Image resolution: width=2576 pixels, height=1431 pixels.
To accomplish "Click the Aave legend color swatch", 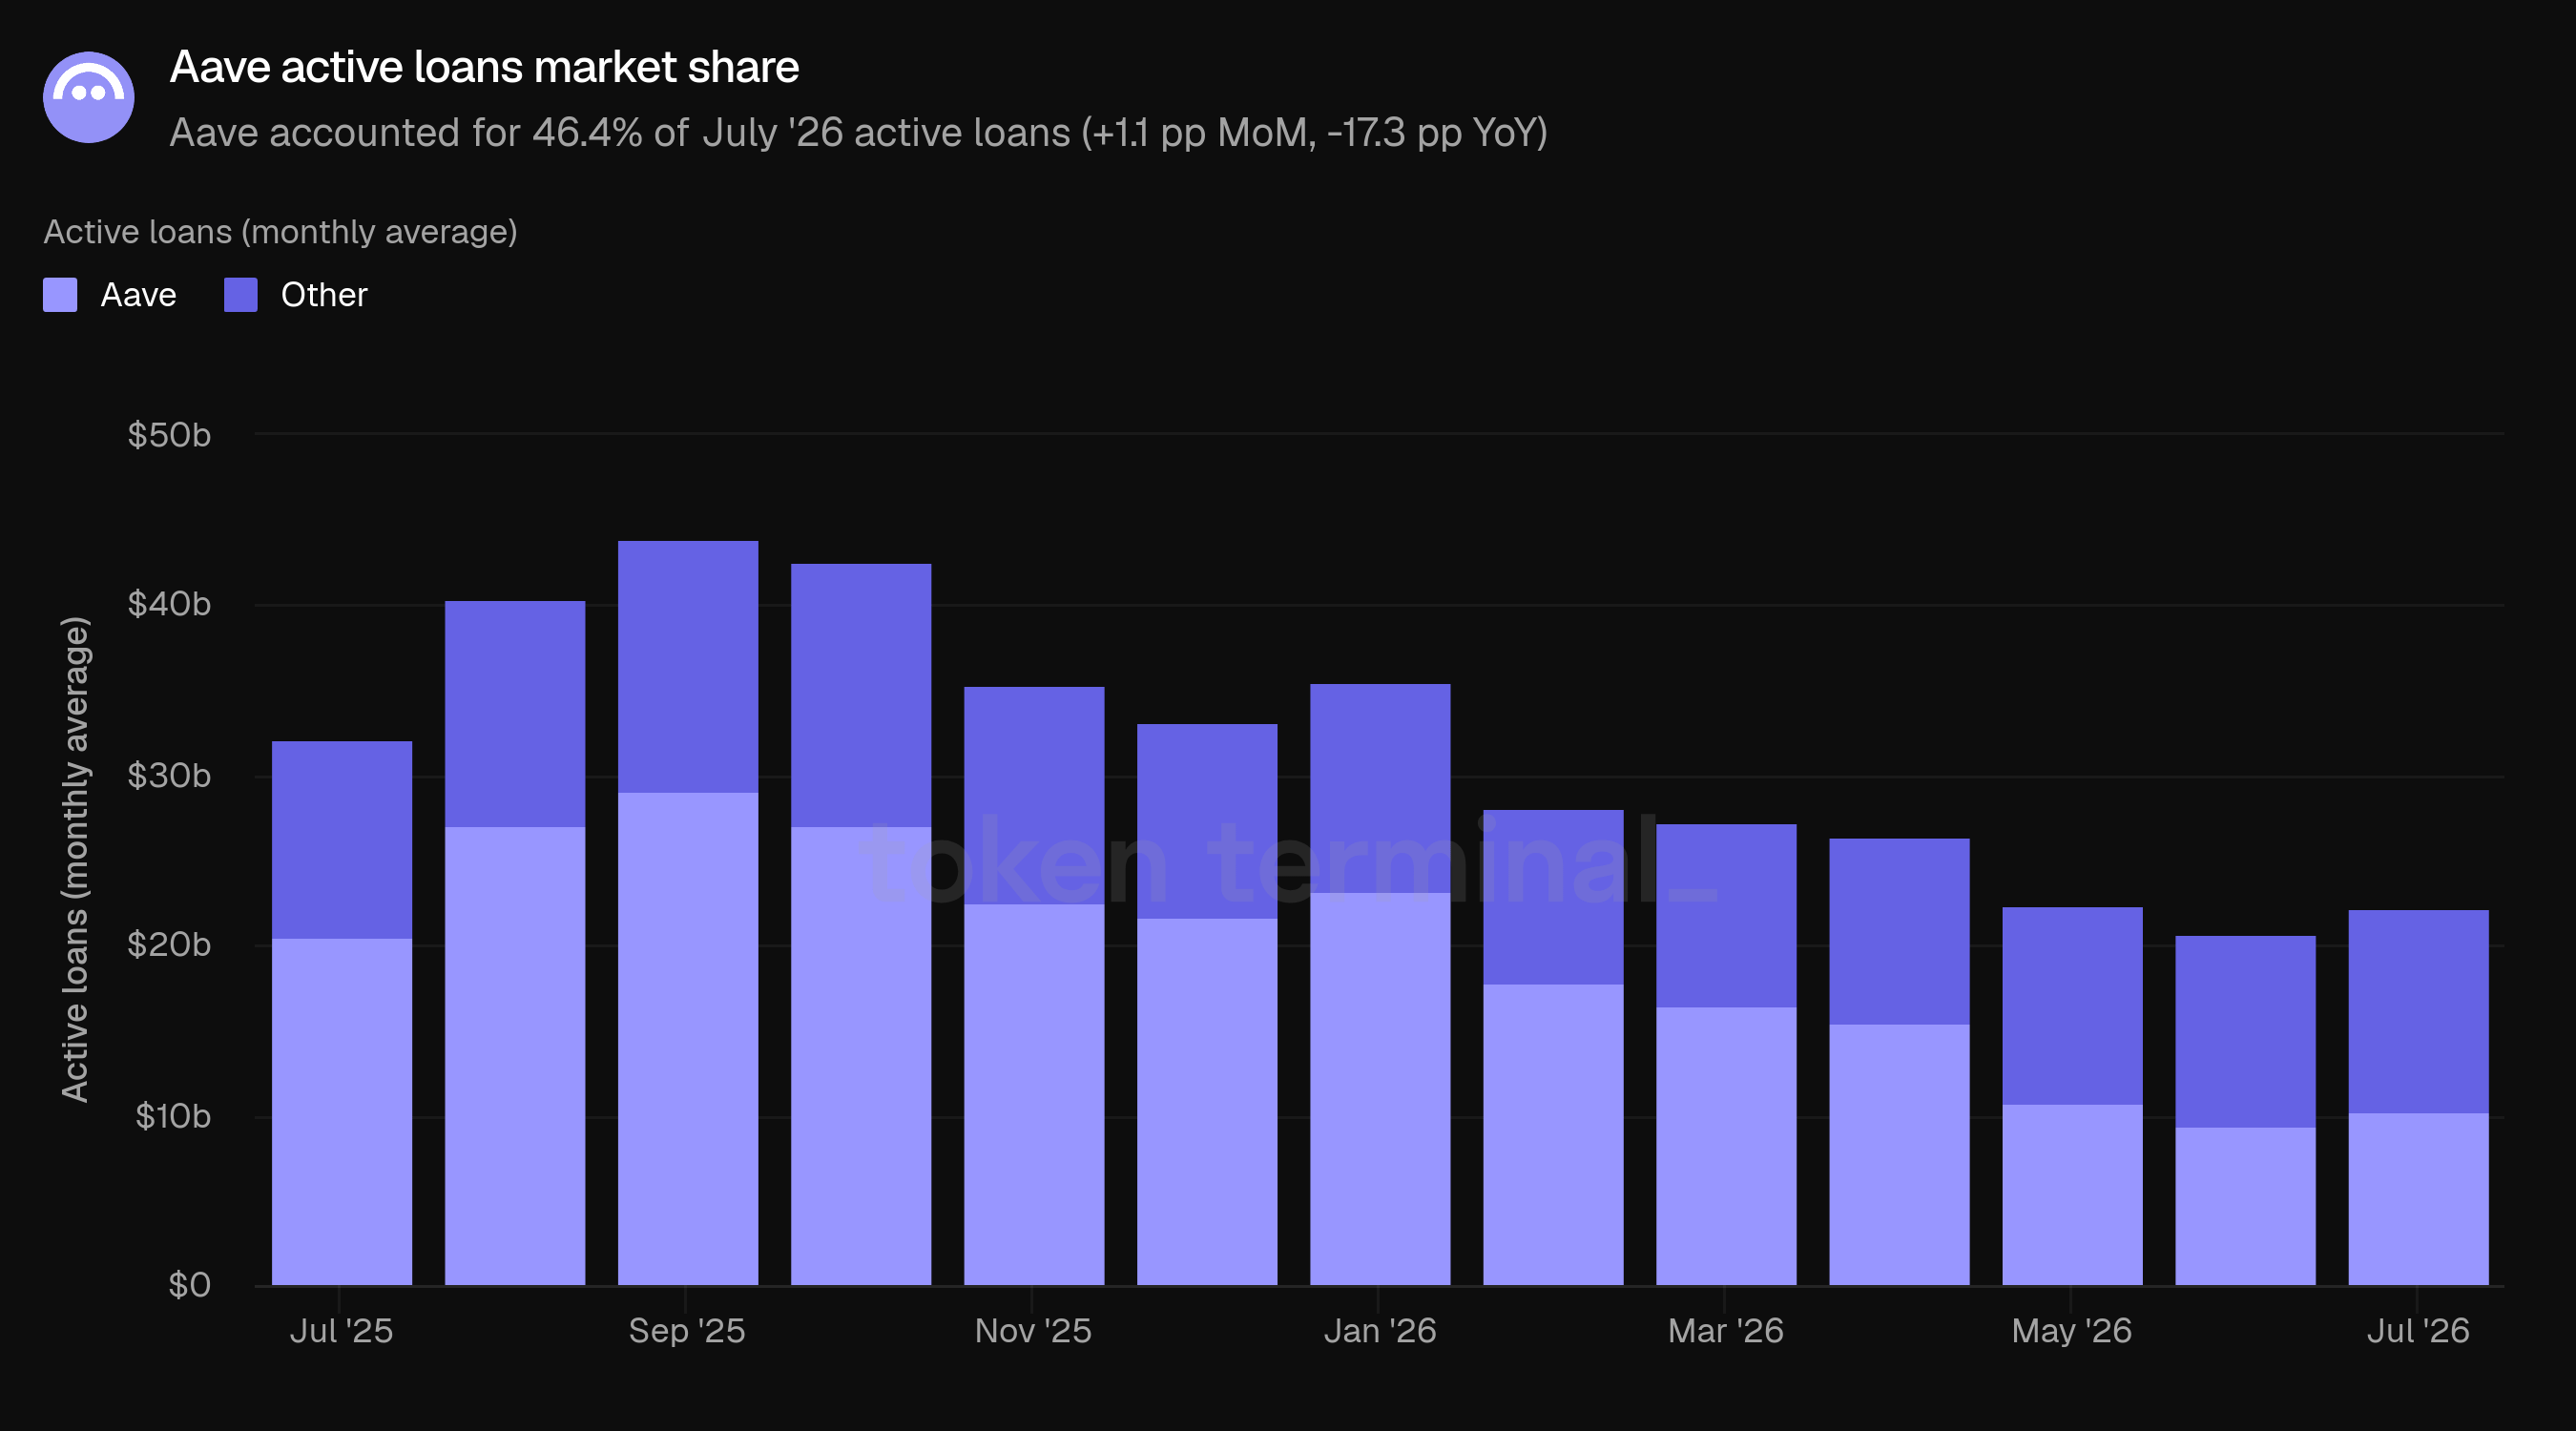I will coord(60,295).
